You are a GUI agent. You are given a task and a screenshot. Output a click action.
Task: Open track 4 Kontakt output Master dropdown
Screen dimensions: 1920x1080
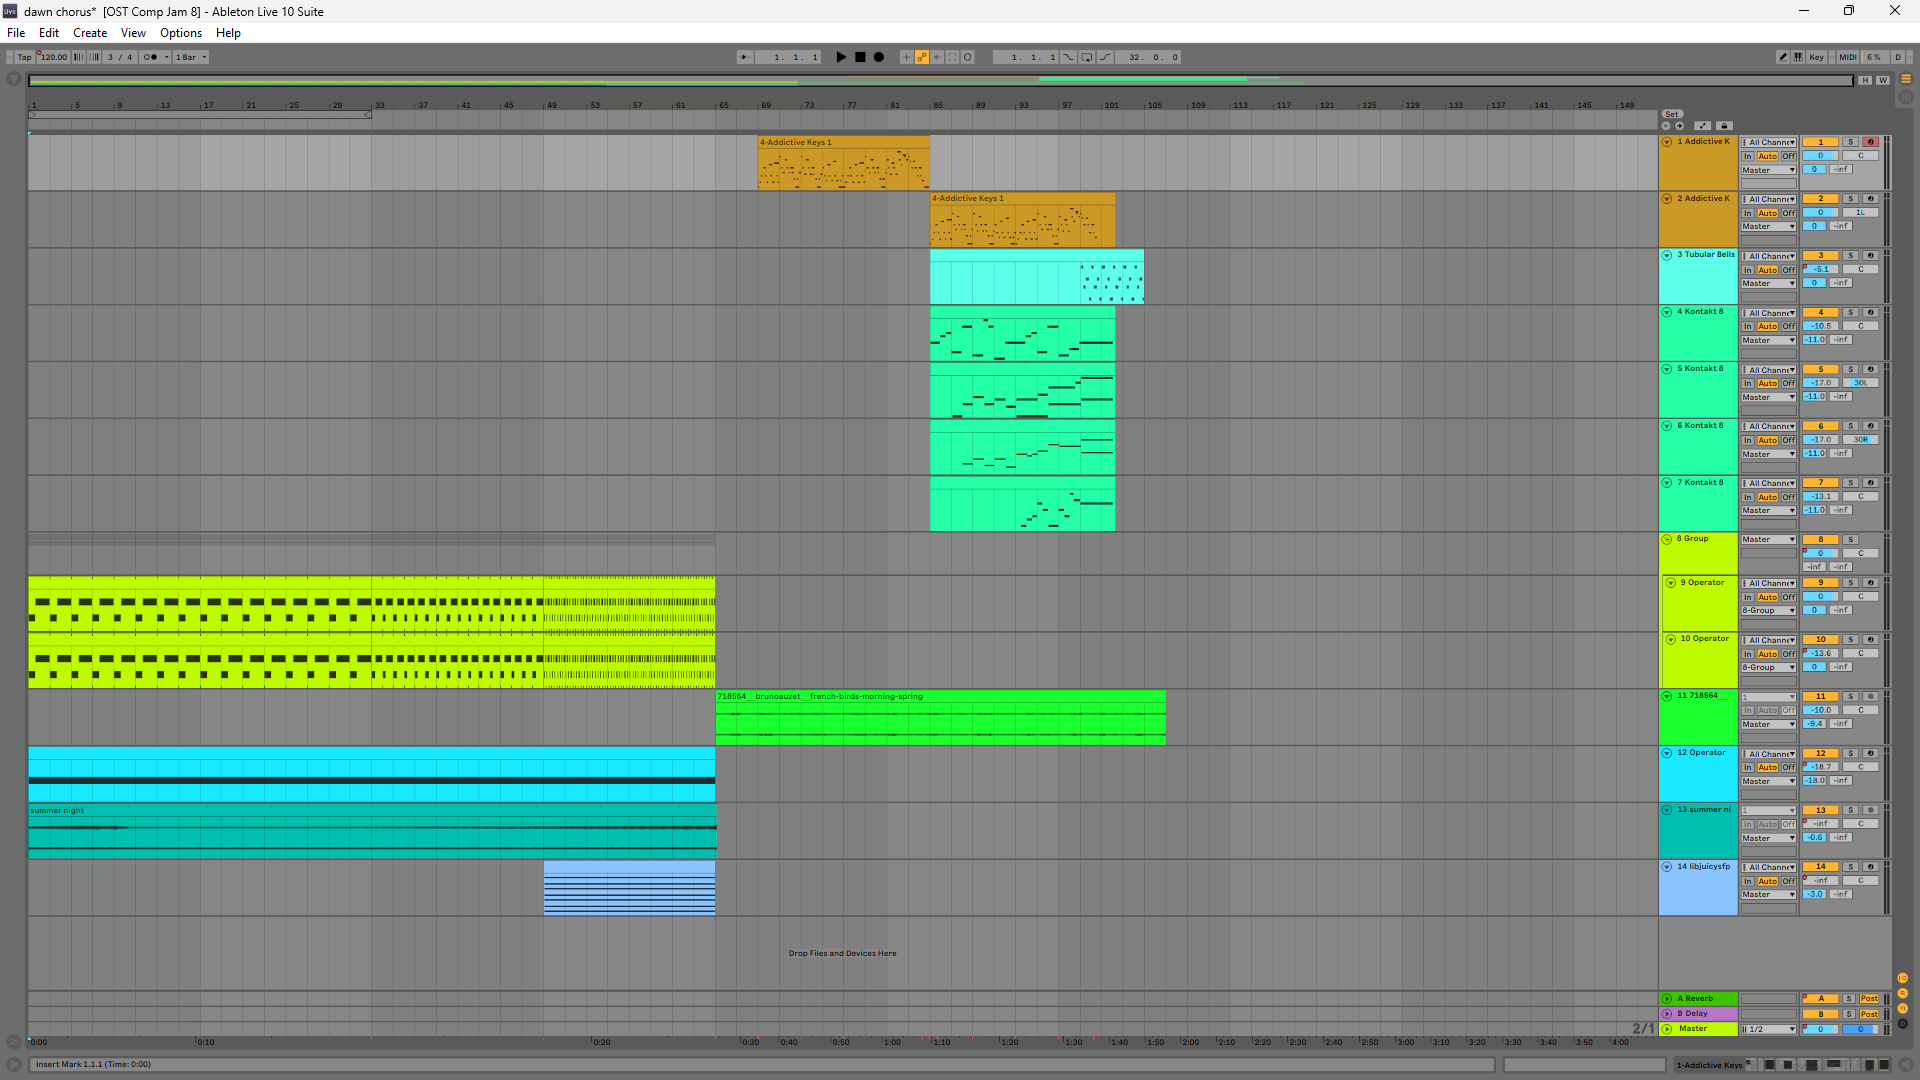(x=1768, y=340)
